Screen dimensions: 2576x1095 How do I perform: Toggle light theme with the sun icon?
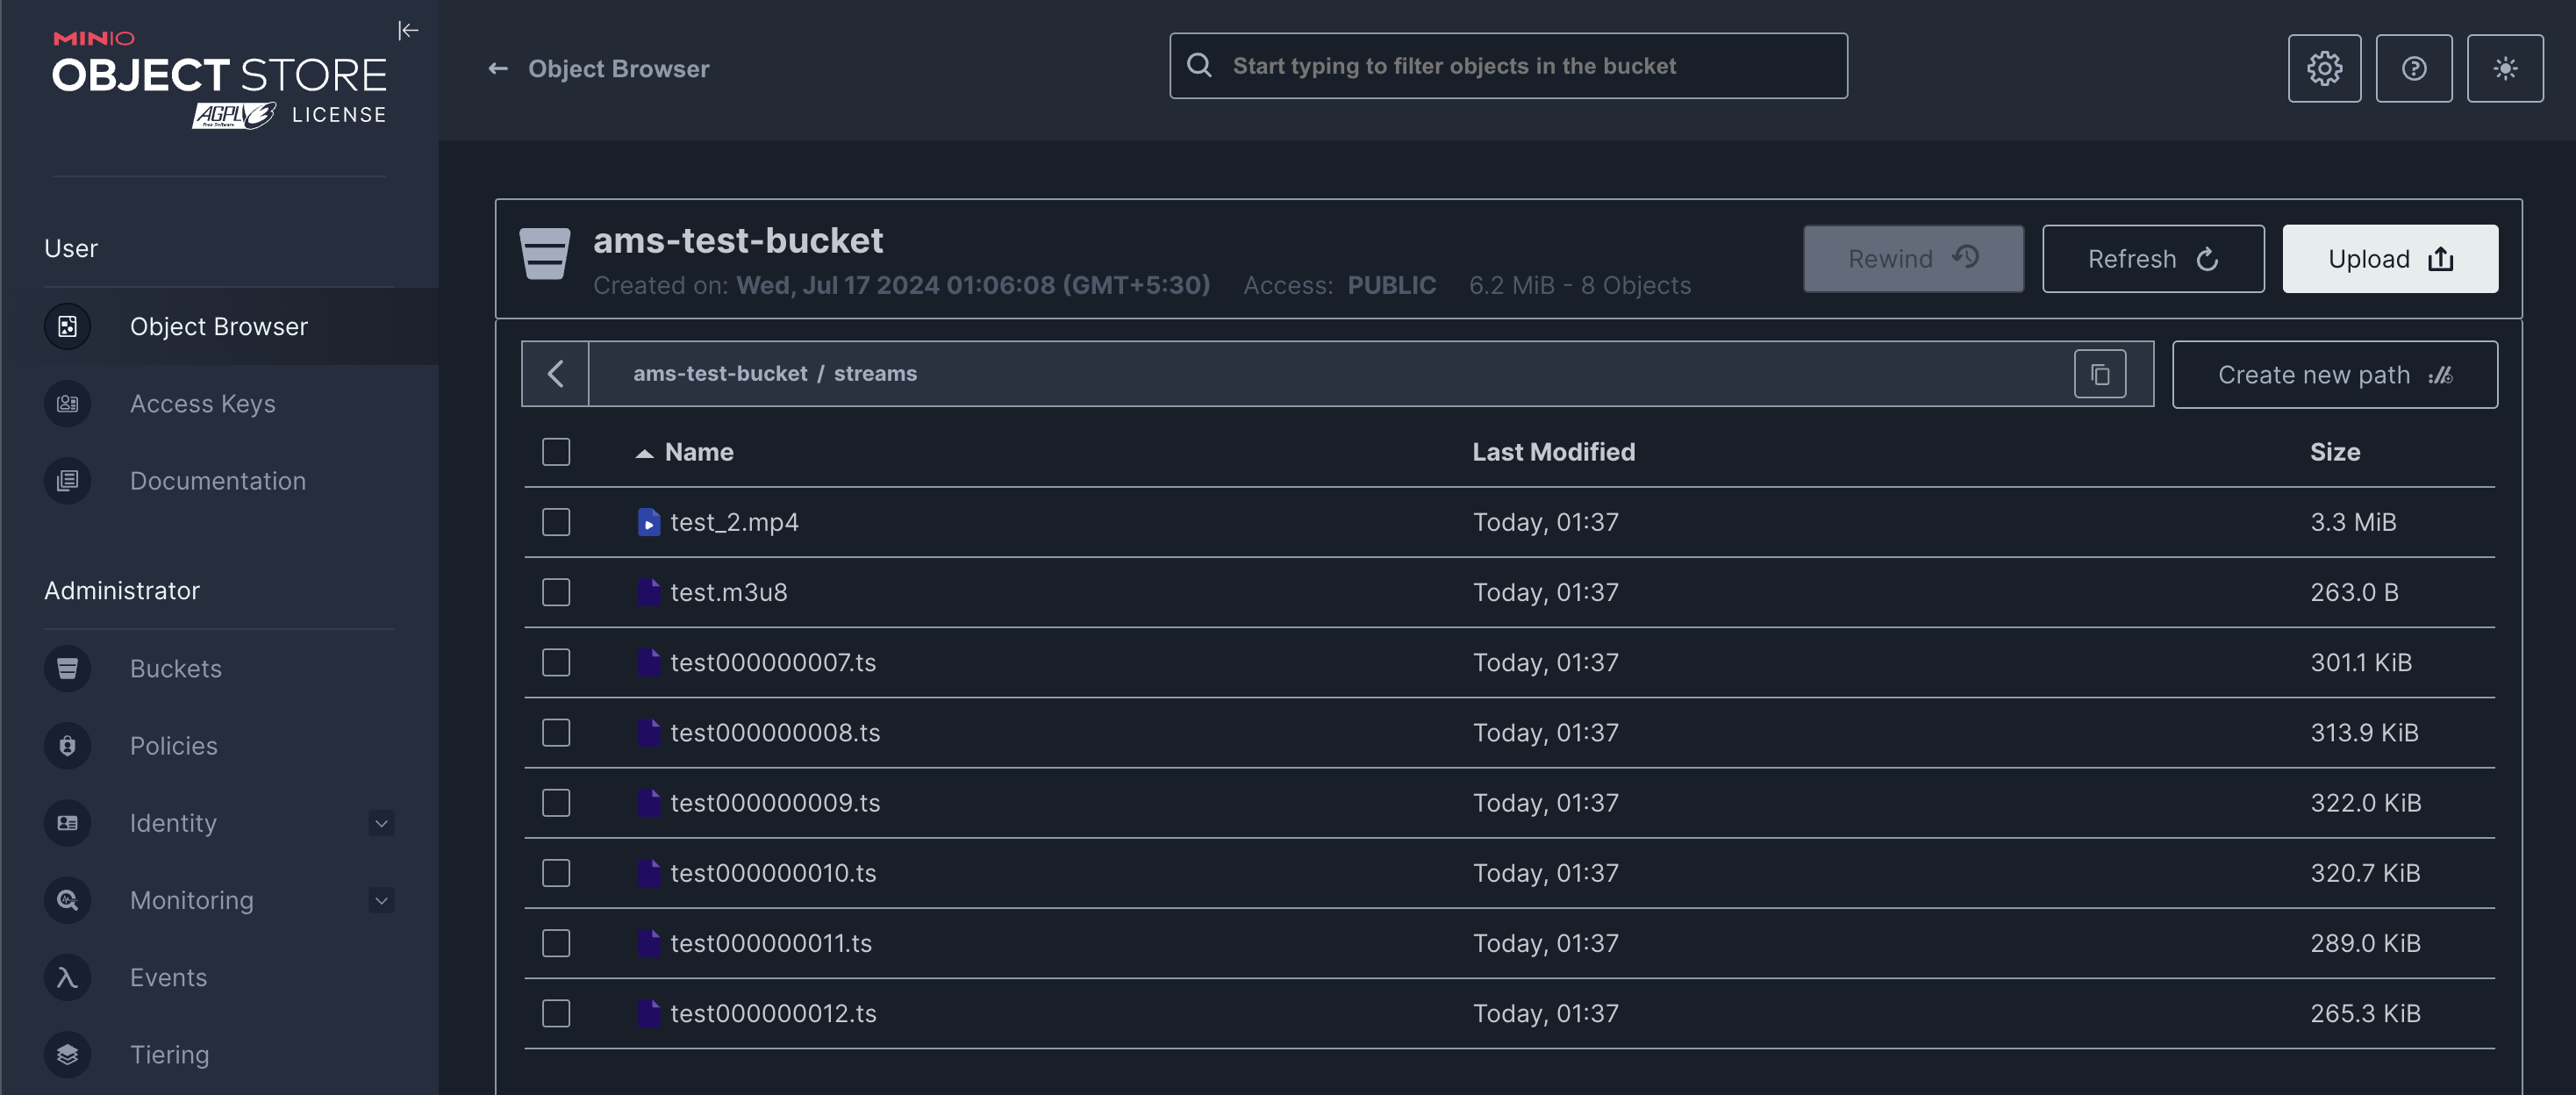[x=2504, y=68]
